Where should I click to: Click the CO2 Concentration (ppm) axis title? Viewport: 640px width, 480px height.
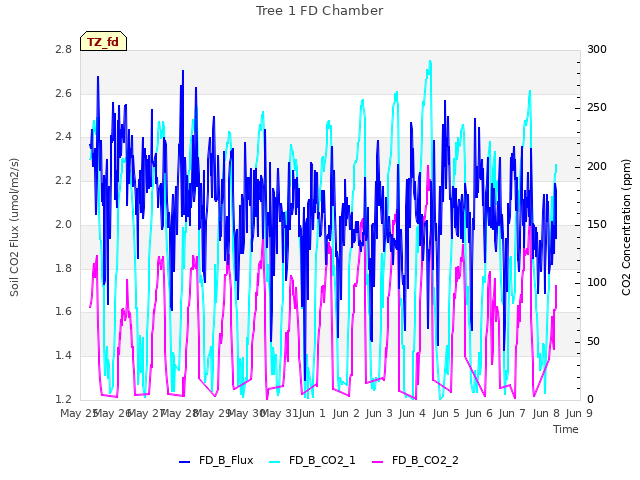pos(626,227)
